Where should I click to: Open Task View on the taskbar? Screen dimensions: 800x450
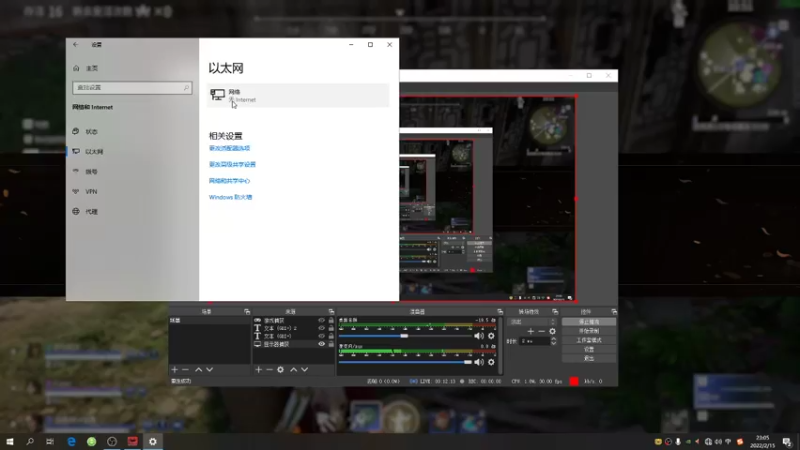click(49, 441)
